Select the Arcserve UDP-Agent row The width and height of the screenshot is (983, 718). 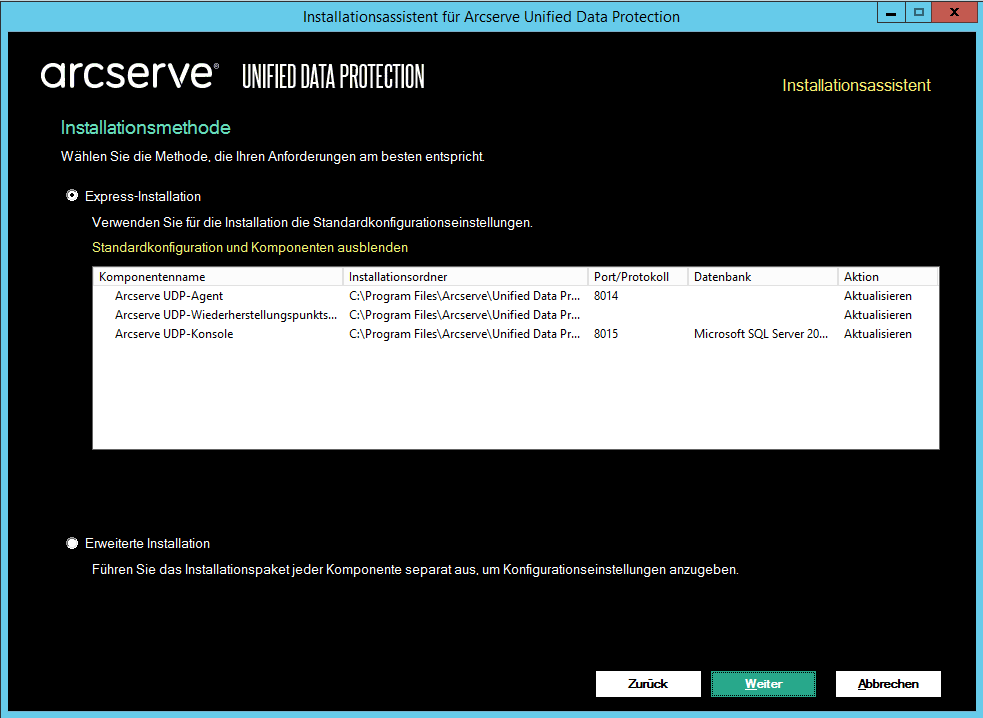[515, 296]
